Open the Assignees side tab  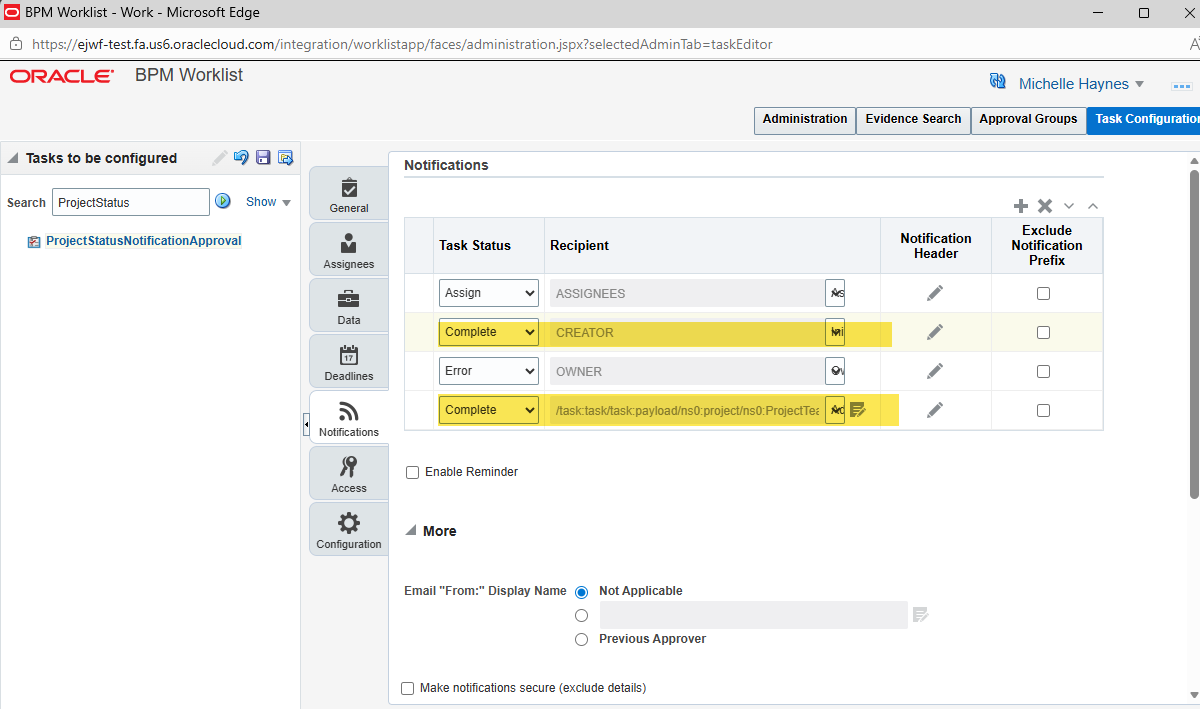coord(349,251)
